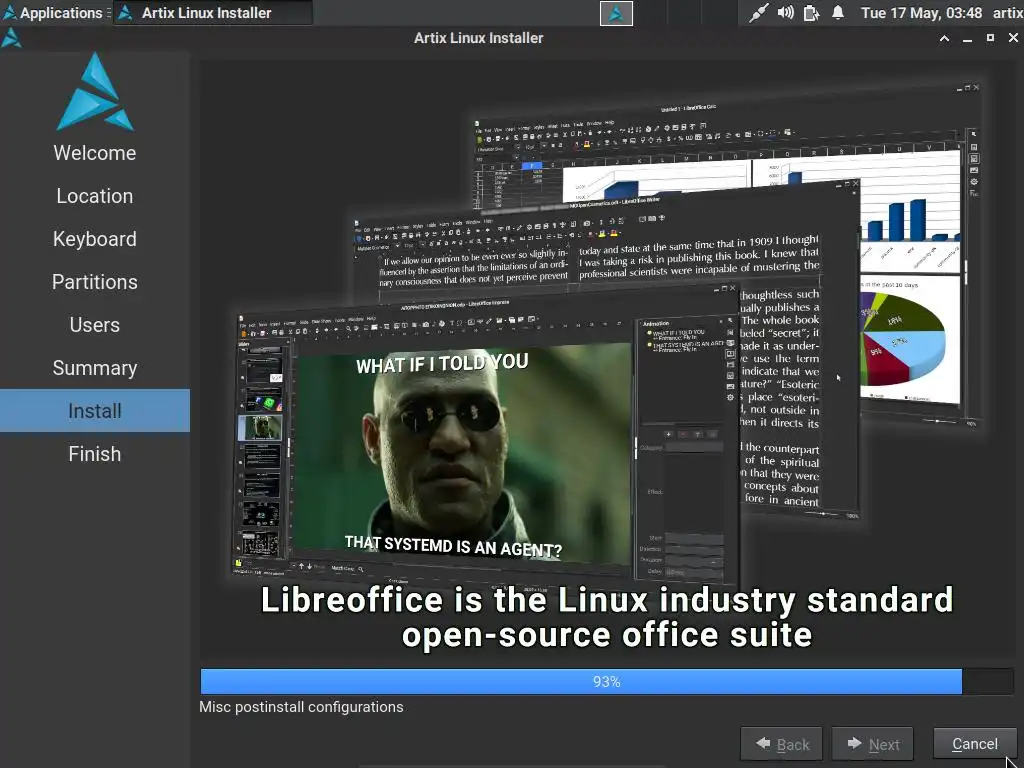
Task: Click the artix username in panel
Action: point(1008,12)
